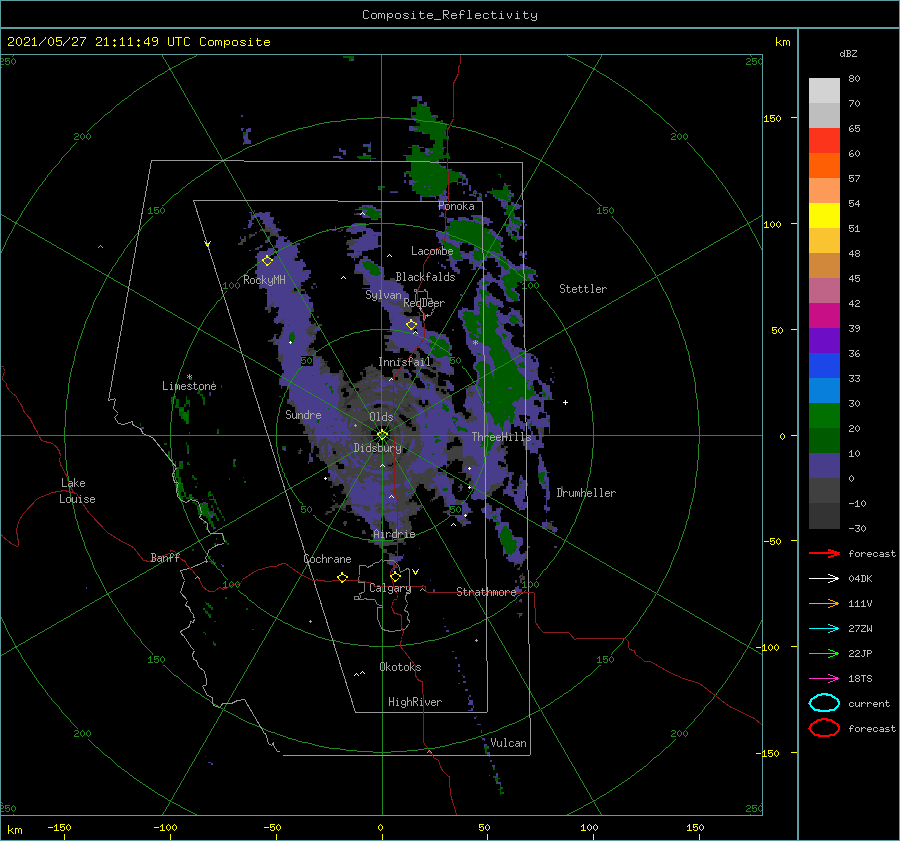Click the ThreeHills label
The image size is (900, 841).
(502, 437)
